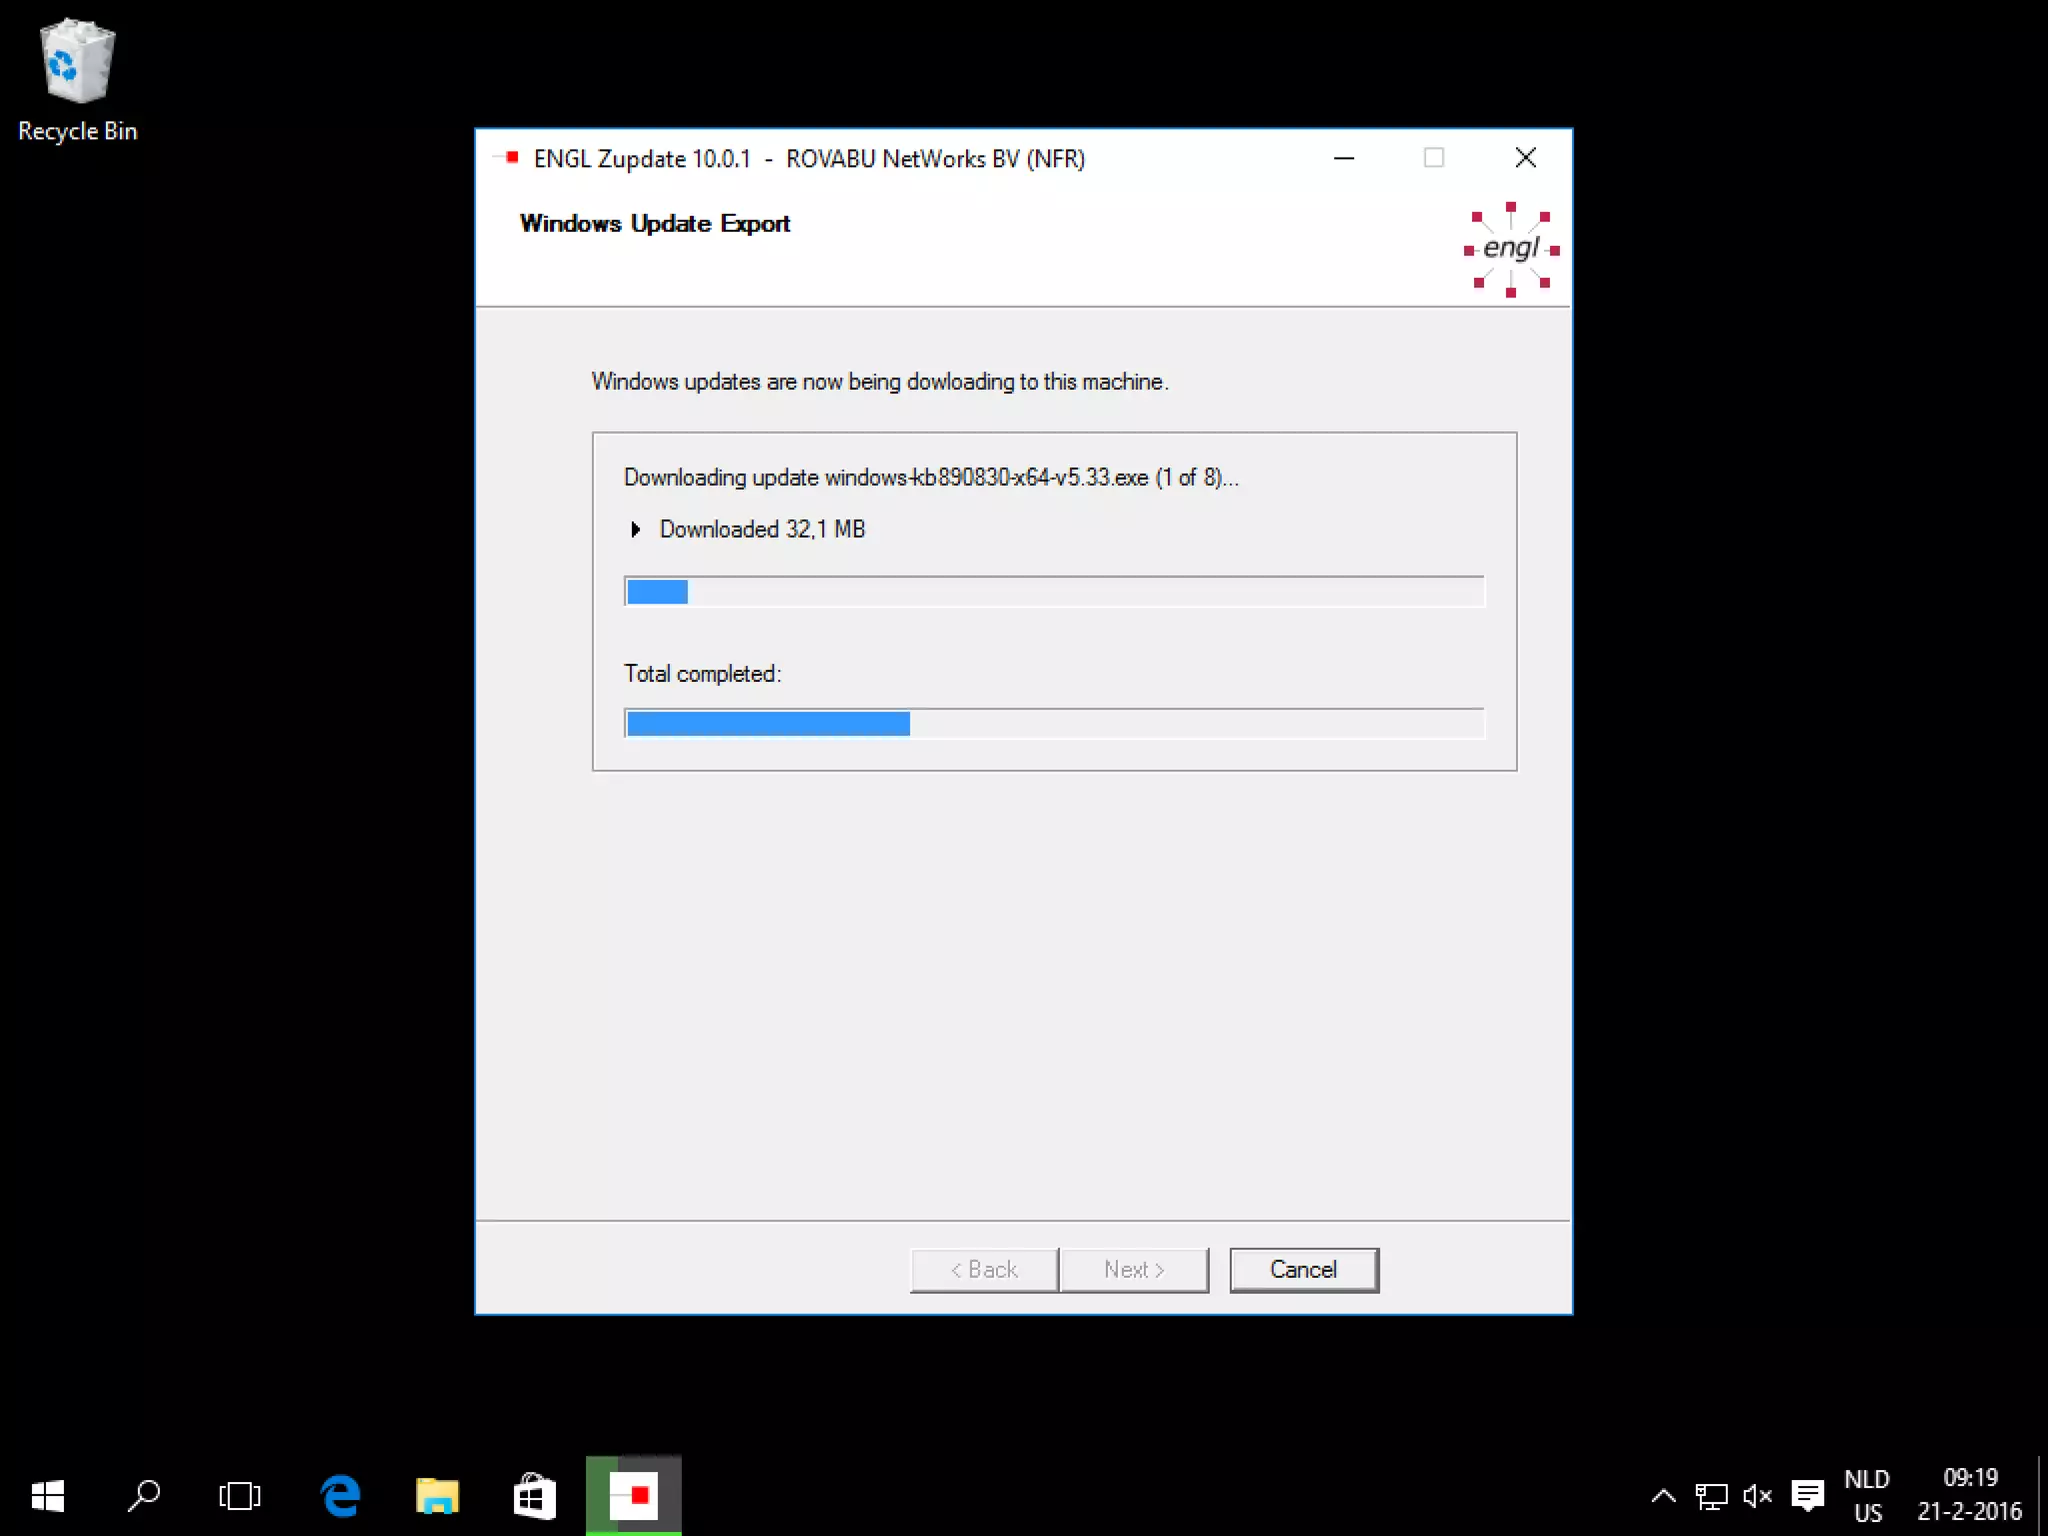Click the engl logo in header
The image size is (2048, 1536).
pos(1511,249)
